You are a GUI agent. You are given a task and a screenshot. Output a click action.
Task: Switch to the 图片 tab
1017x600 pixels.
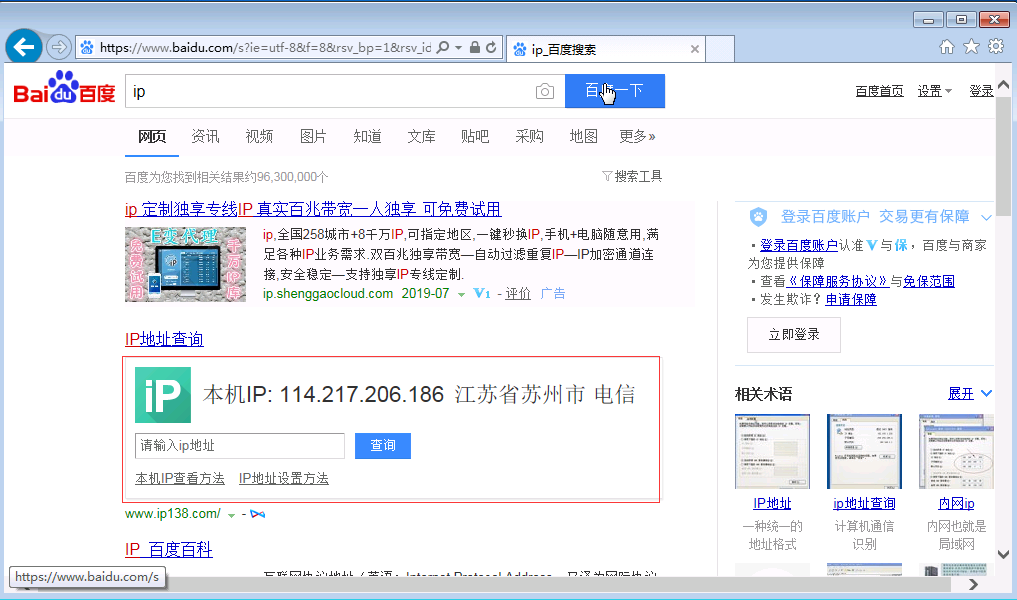313,136
